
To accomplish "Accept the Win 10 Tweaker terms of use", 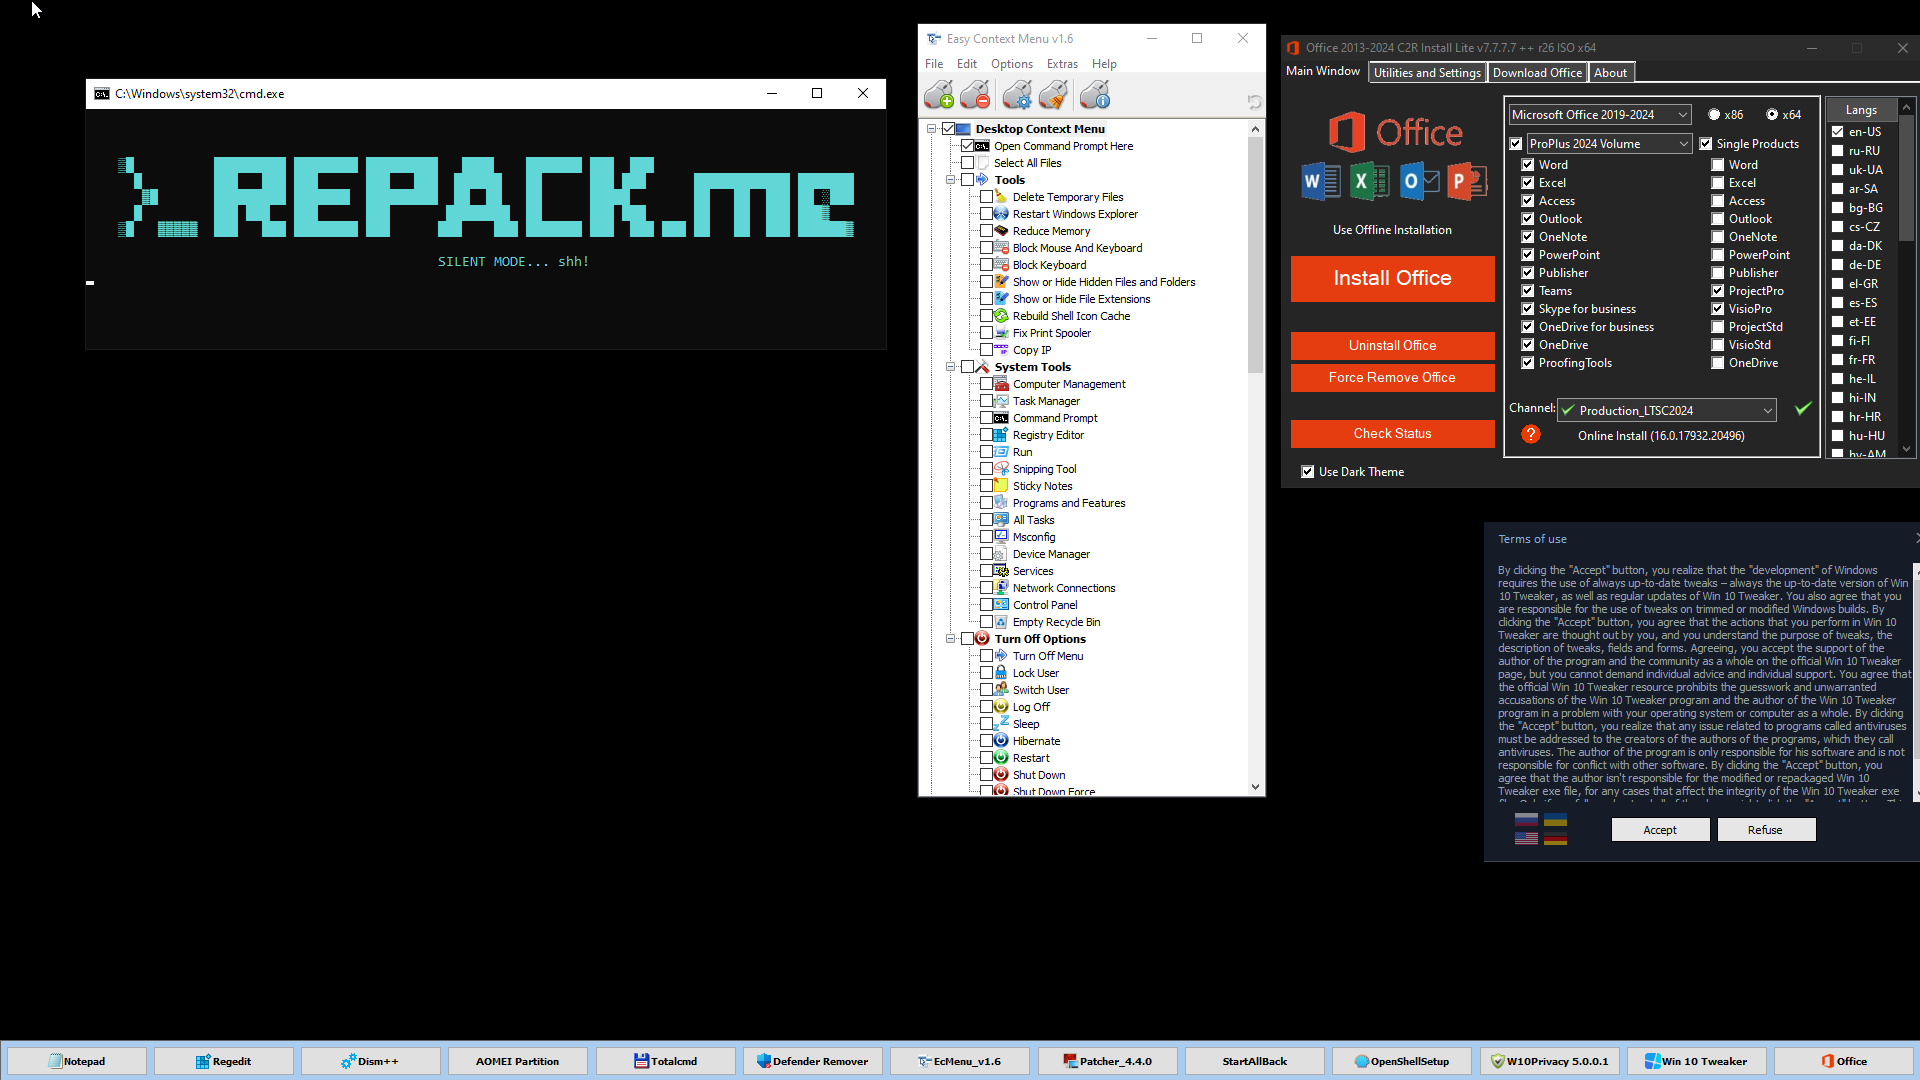I will click(1660, 830).
